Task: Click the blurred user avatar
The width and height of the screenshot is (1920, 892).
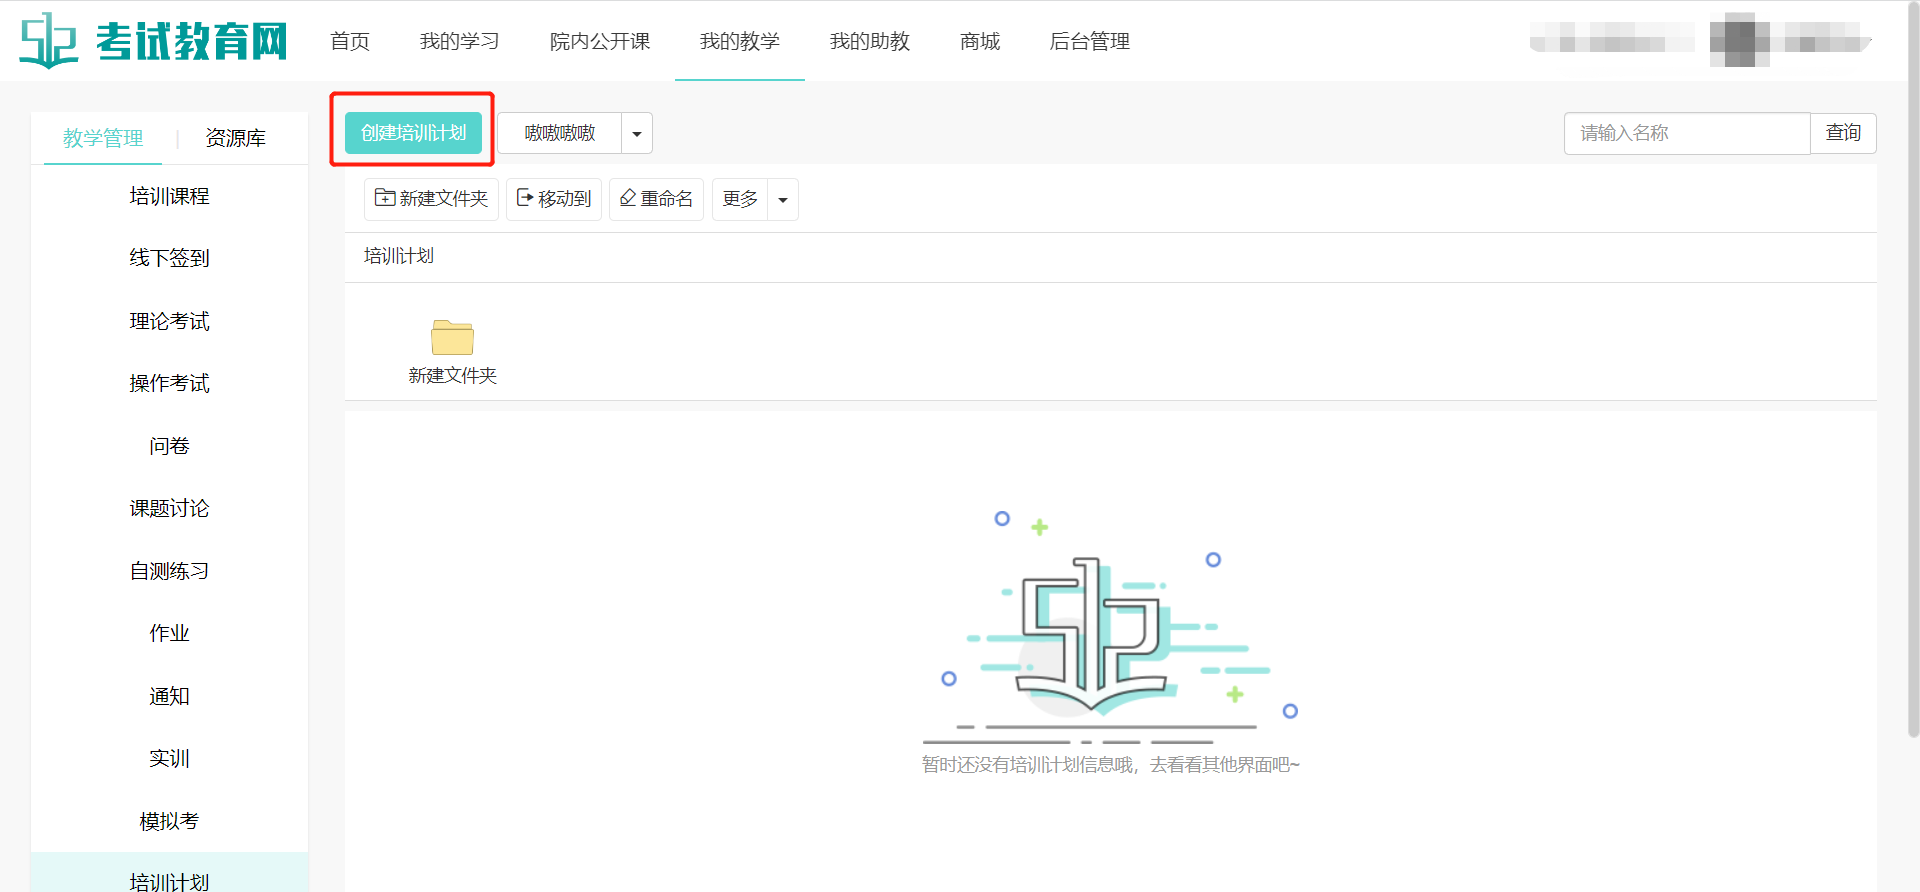Action: 1739,40
